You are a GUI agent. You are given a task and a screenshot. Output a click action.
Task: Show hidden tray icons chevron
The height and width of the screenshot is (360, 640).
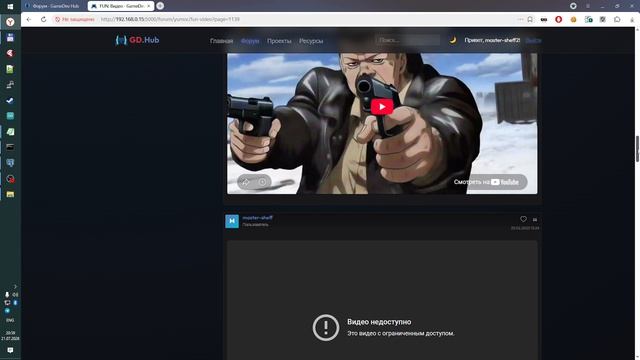point(15,287)
